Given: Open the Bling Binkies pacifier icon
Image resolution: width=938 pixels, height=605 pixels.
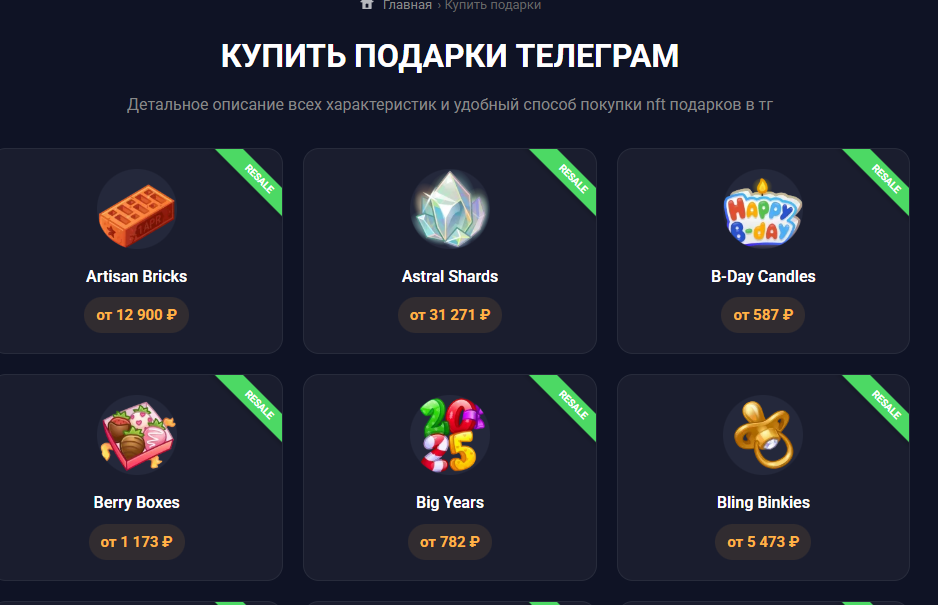Looking at the screenshot, I should [763, 435].
